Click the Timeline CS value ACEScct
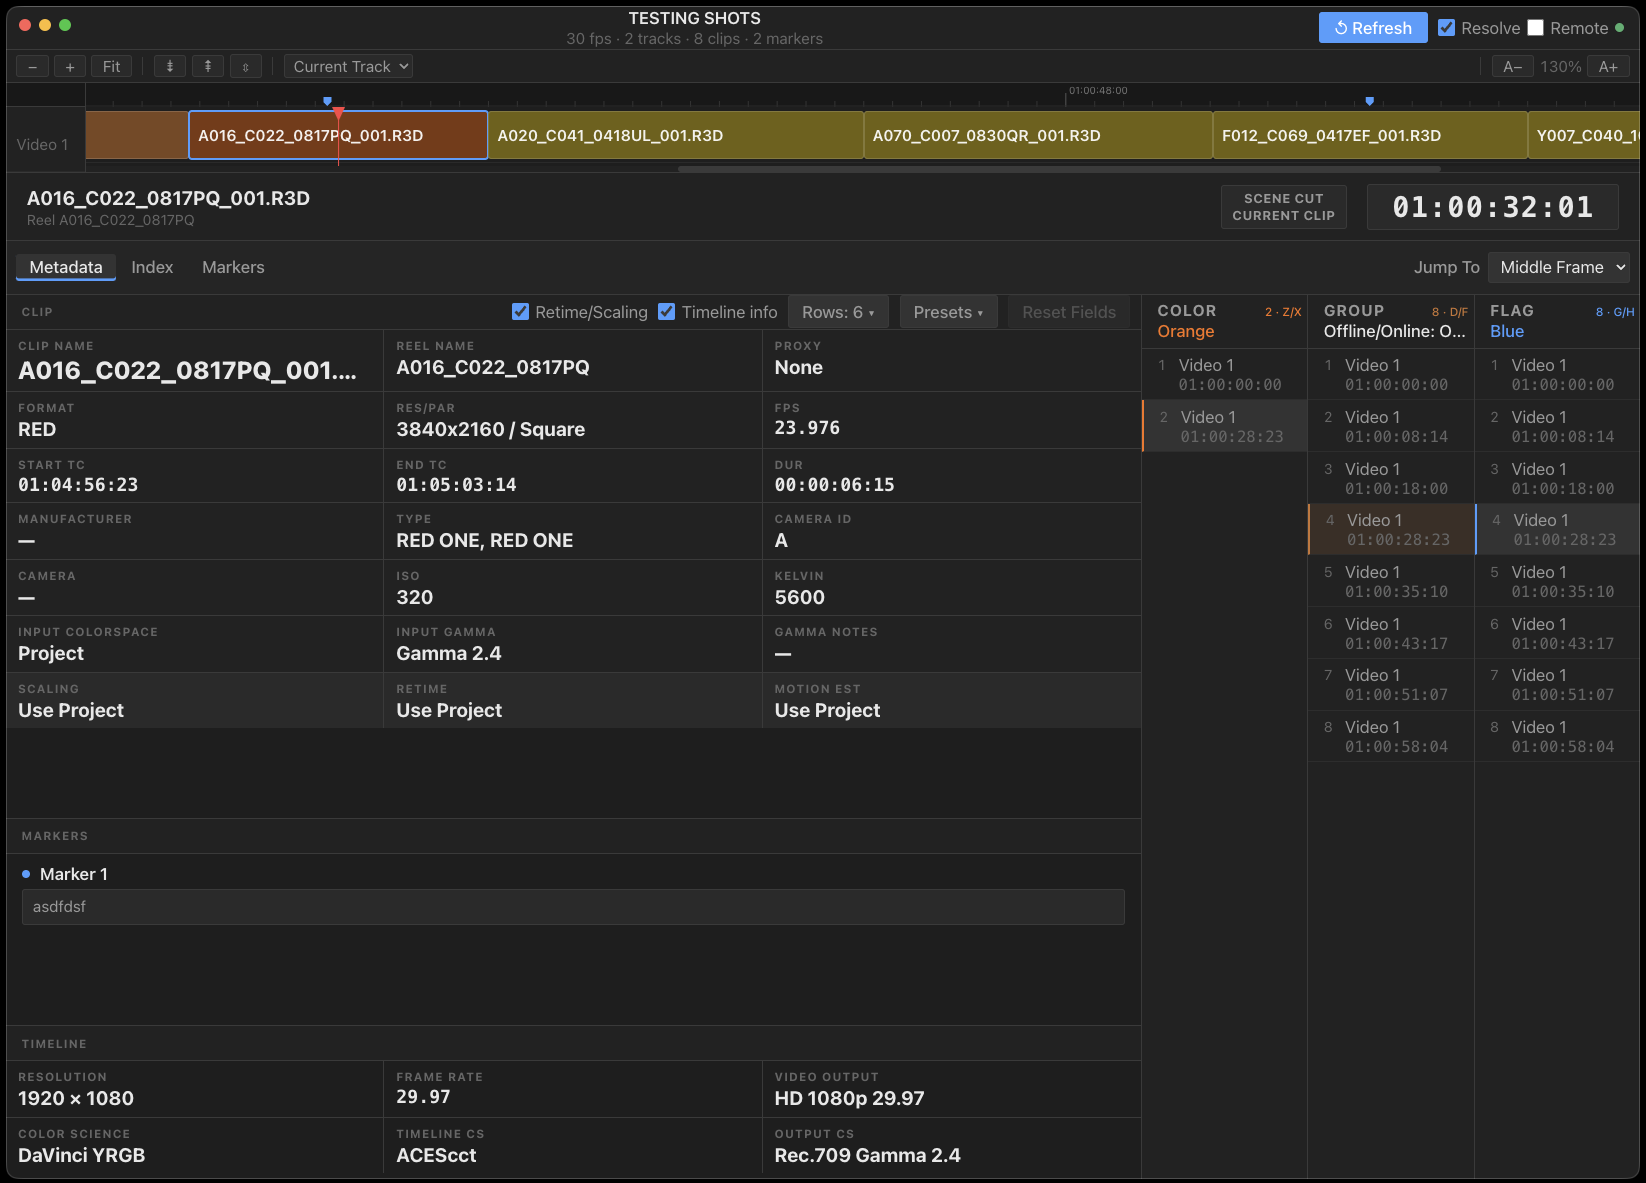Screen dimensions: 1646x1183 (x=436, y=1156)
